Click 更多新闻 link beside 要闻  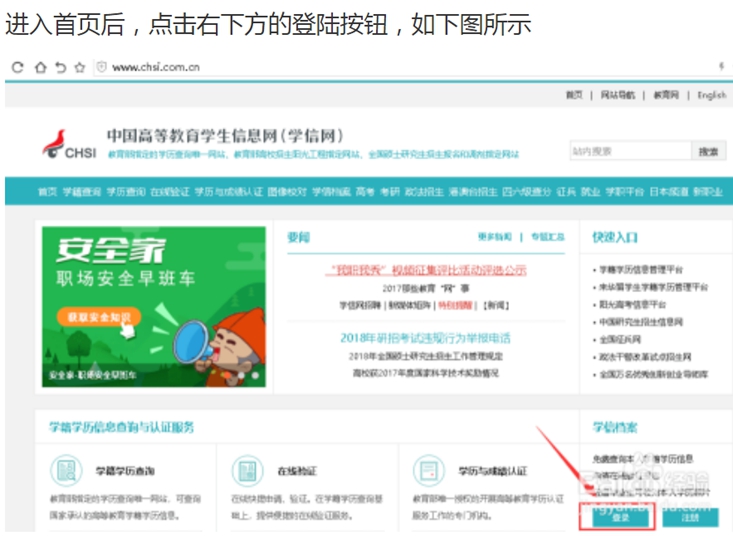[x=495, y=237]
